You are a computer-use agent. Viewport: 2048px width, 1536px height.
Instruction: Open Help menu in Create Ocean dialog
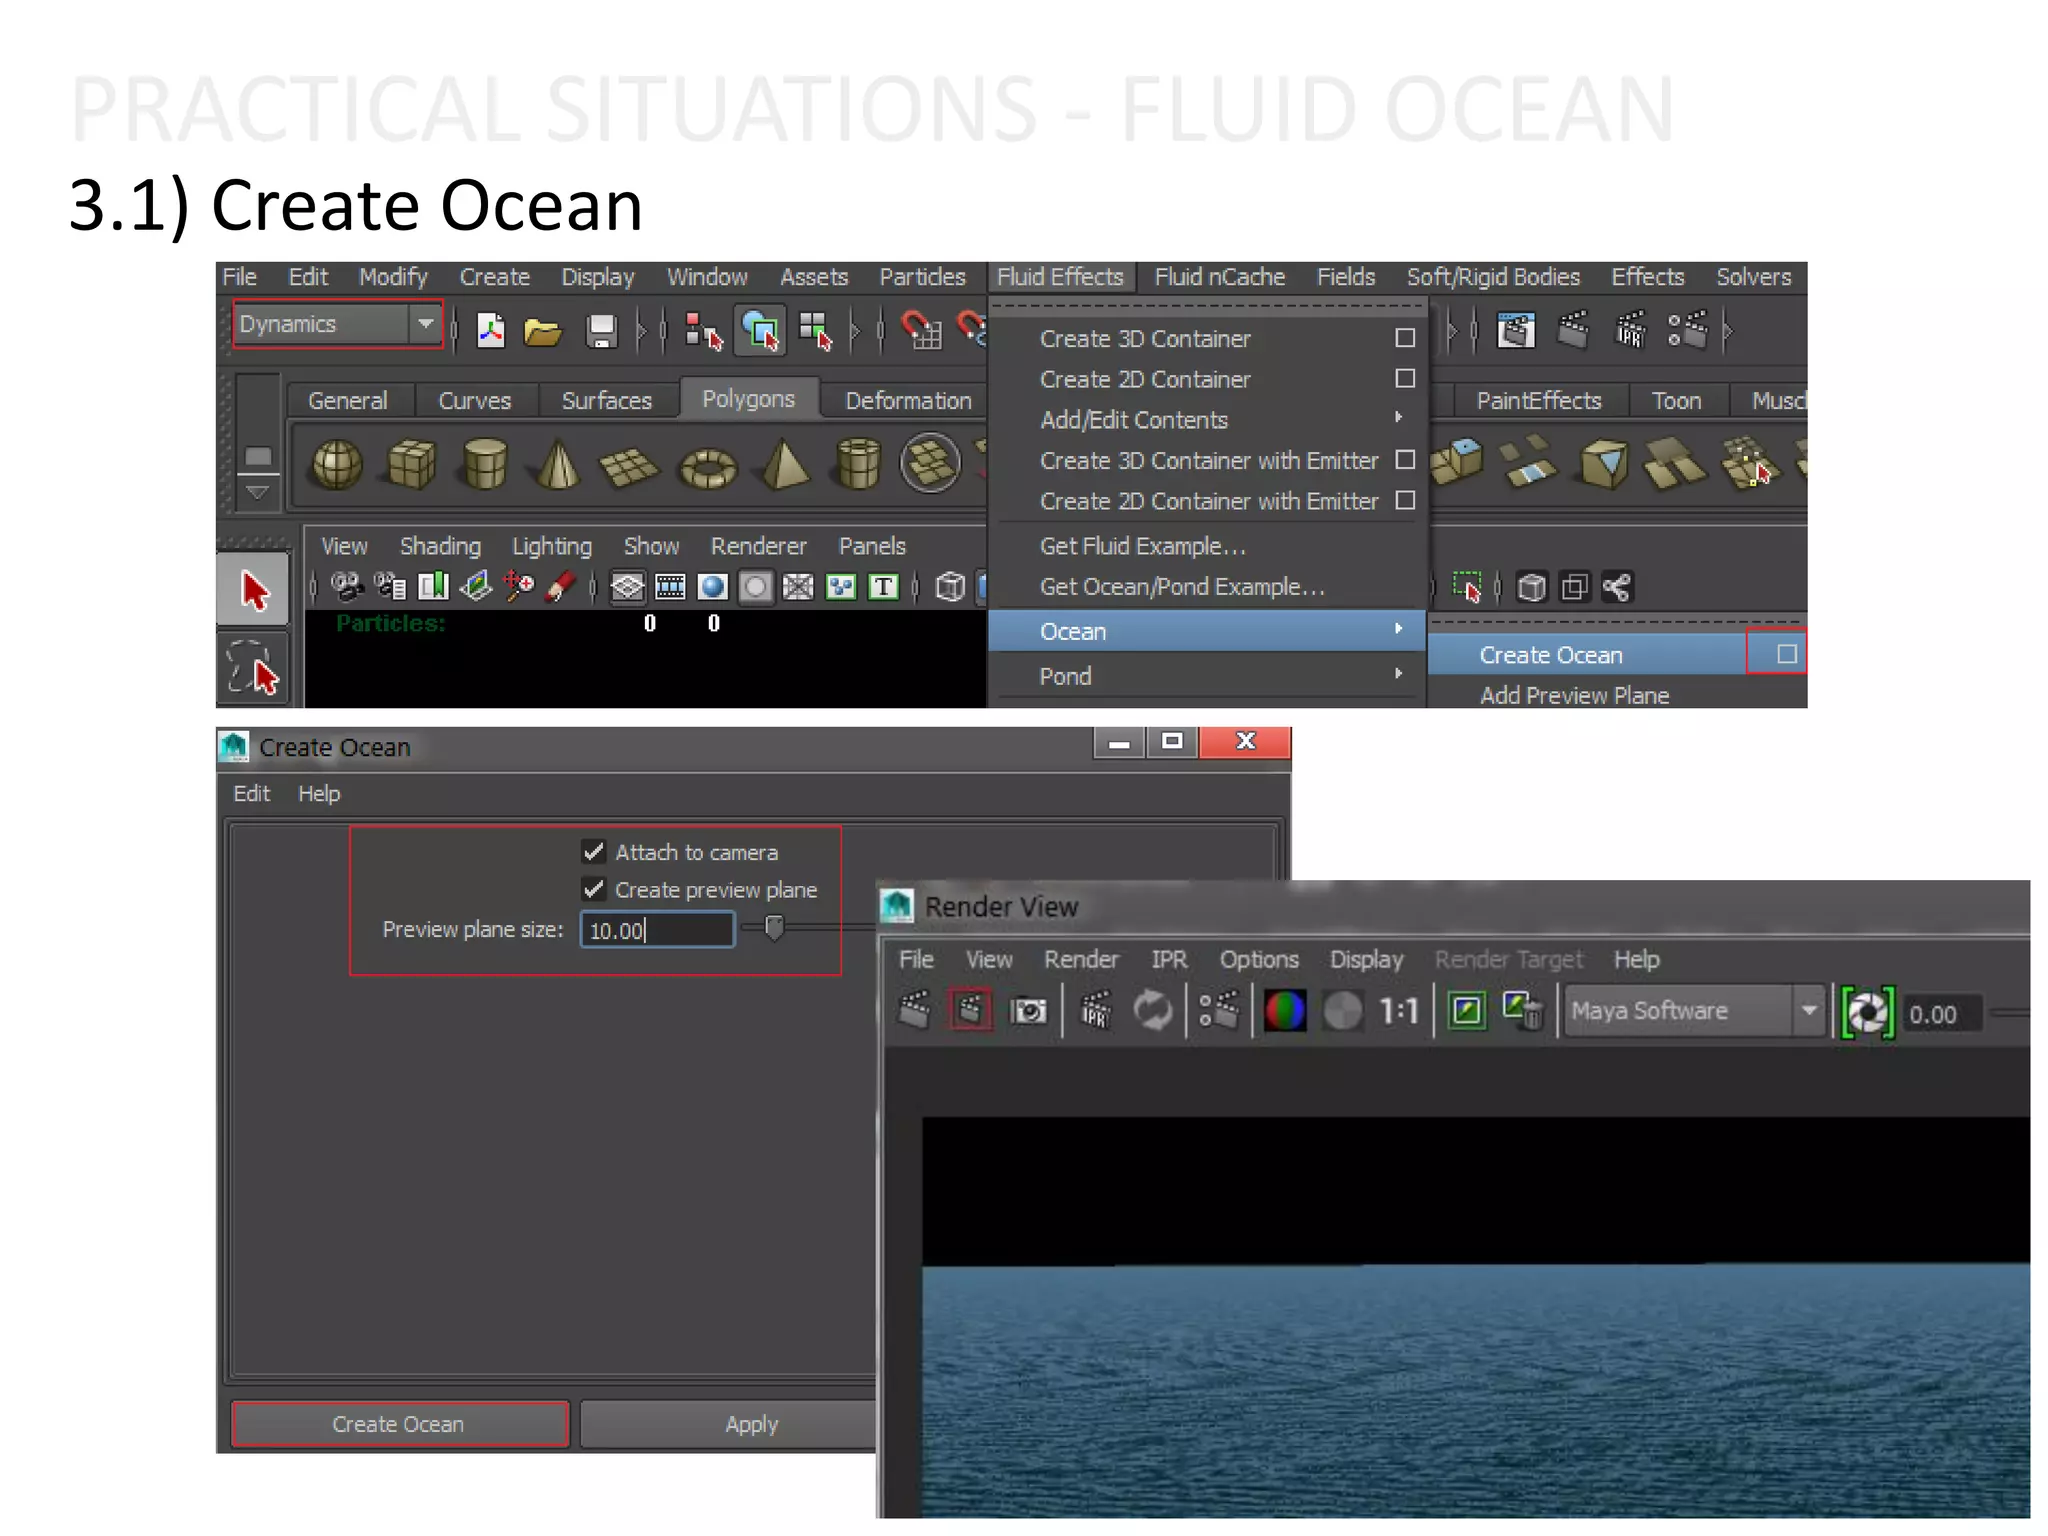(319, 793)
